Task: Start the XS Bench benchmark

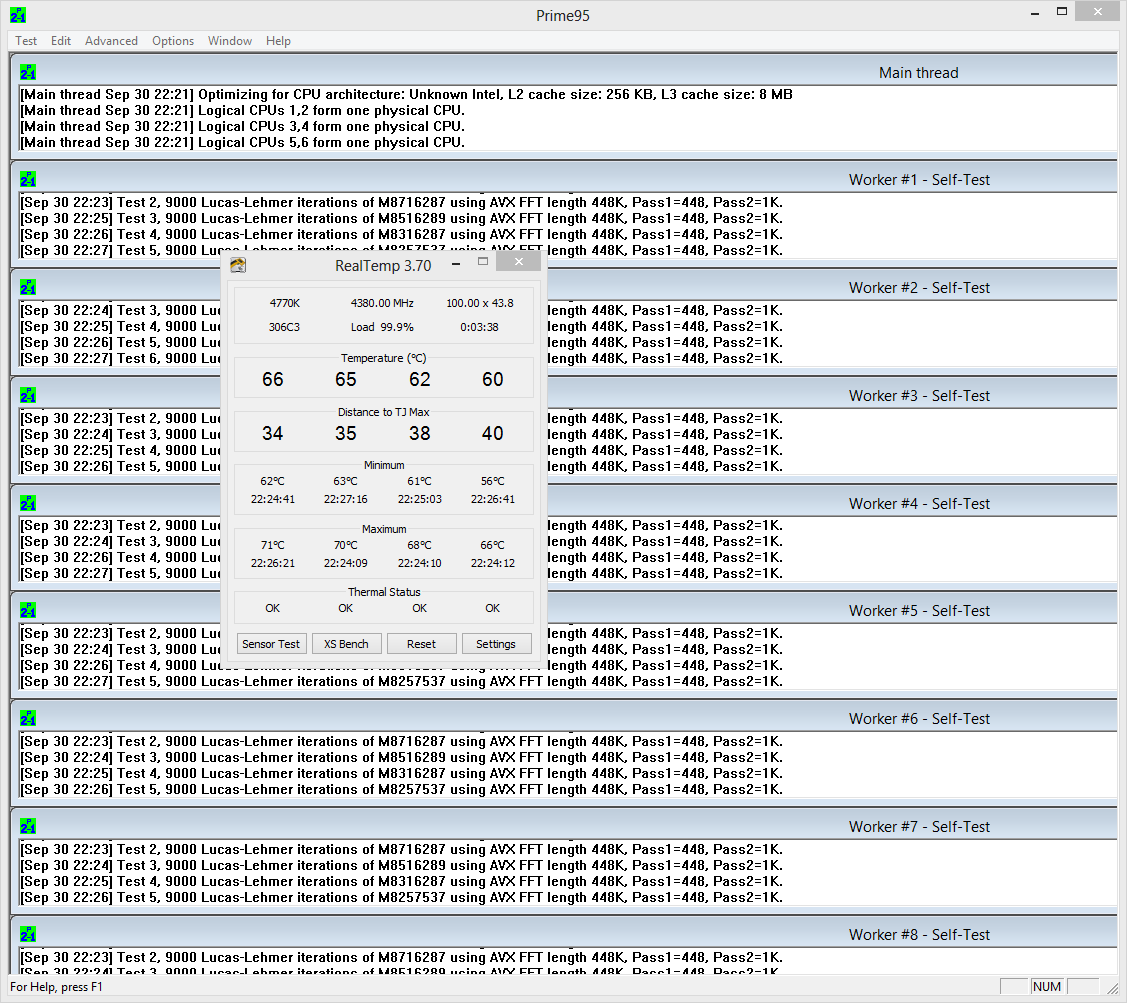Action: pyautogui.click(x=346, y=644)
